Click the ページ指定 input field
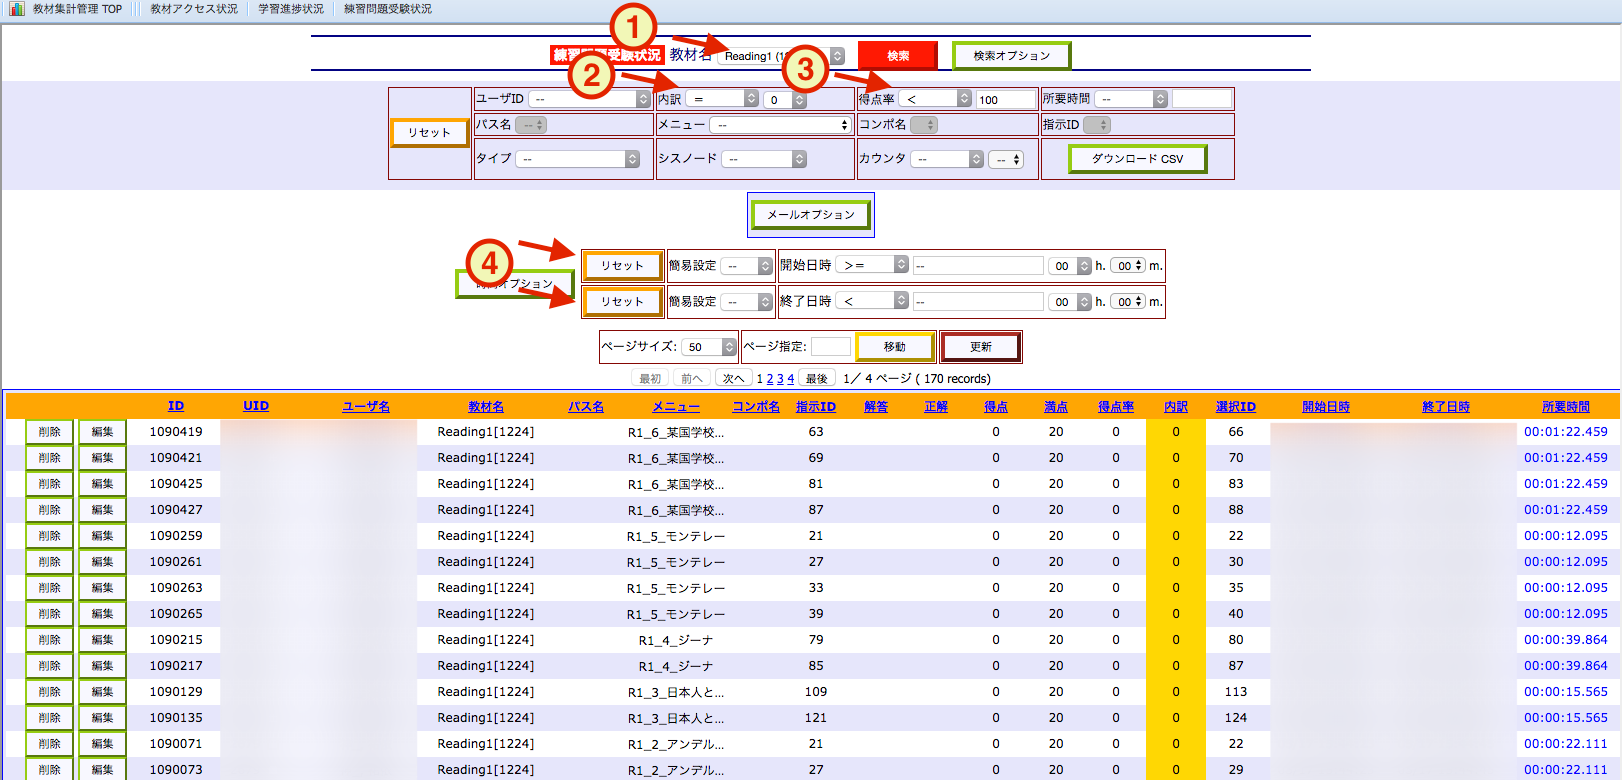The height and width of the screenshot is (780, 1622). (x=831, y=347)
